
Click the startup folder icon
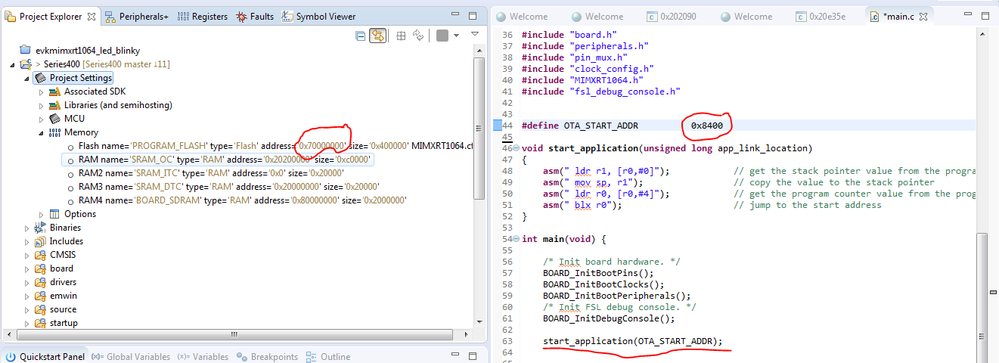[40, 323]
